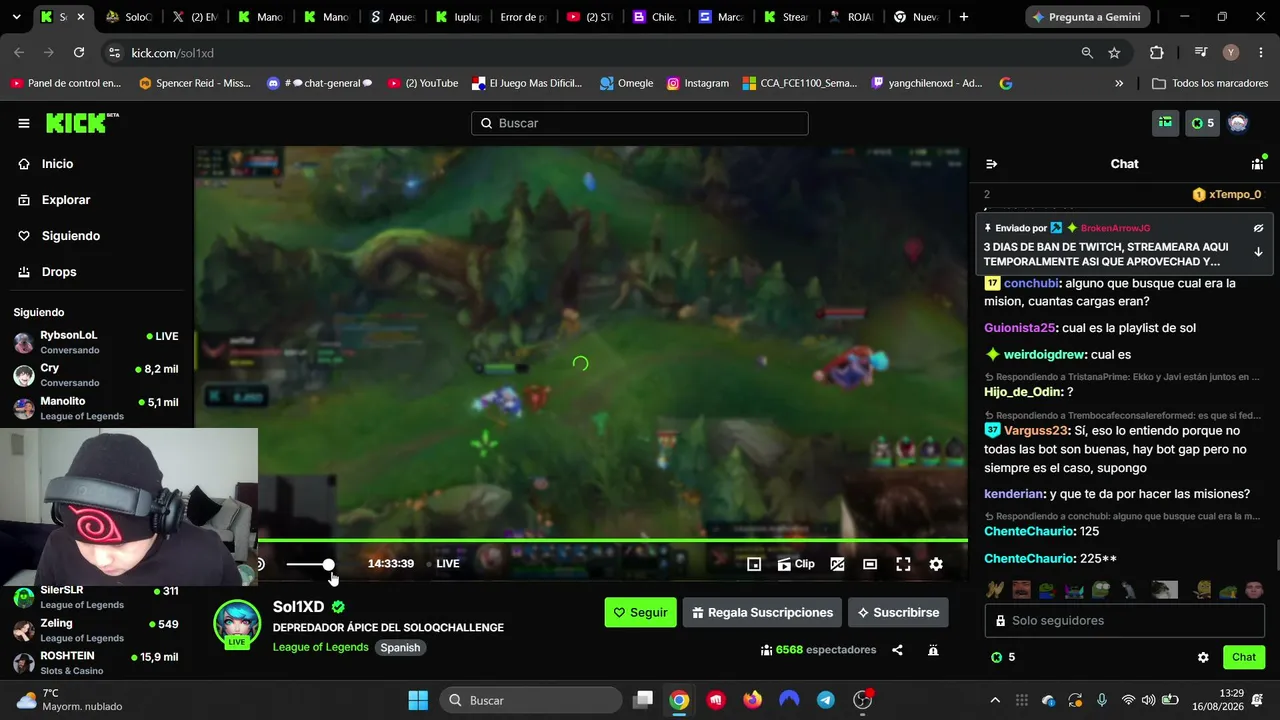Open Sol1XD streamer avatar

click(x=237, y=624)
